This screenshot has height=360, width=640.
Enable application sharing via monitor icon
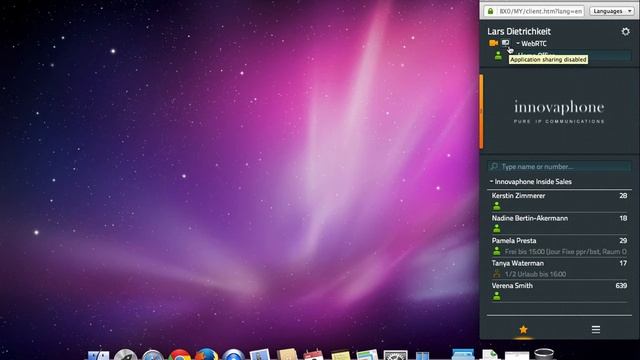coord(506,43)
